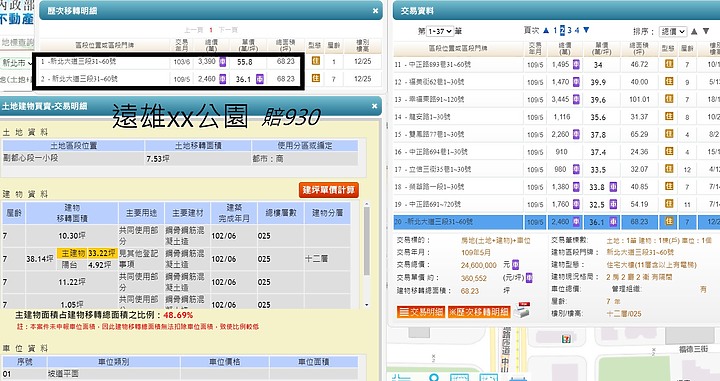Select highlighted row 20 新北大道三段31~60號
The image size is (720, 381).
557,221
